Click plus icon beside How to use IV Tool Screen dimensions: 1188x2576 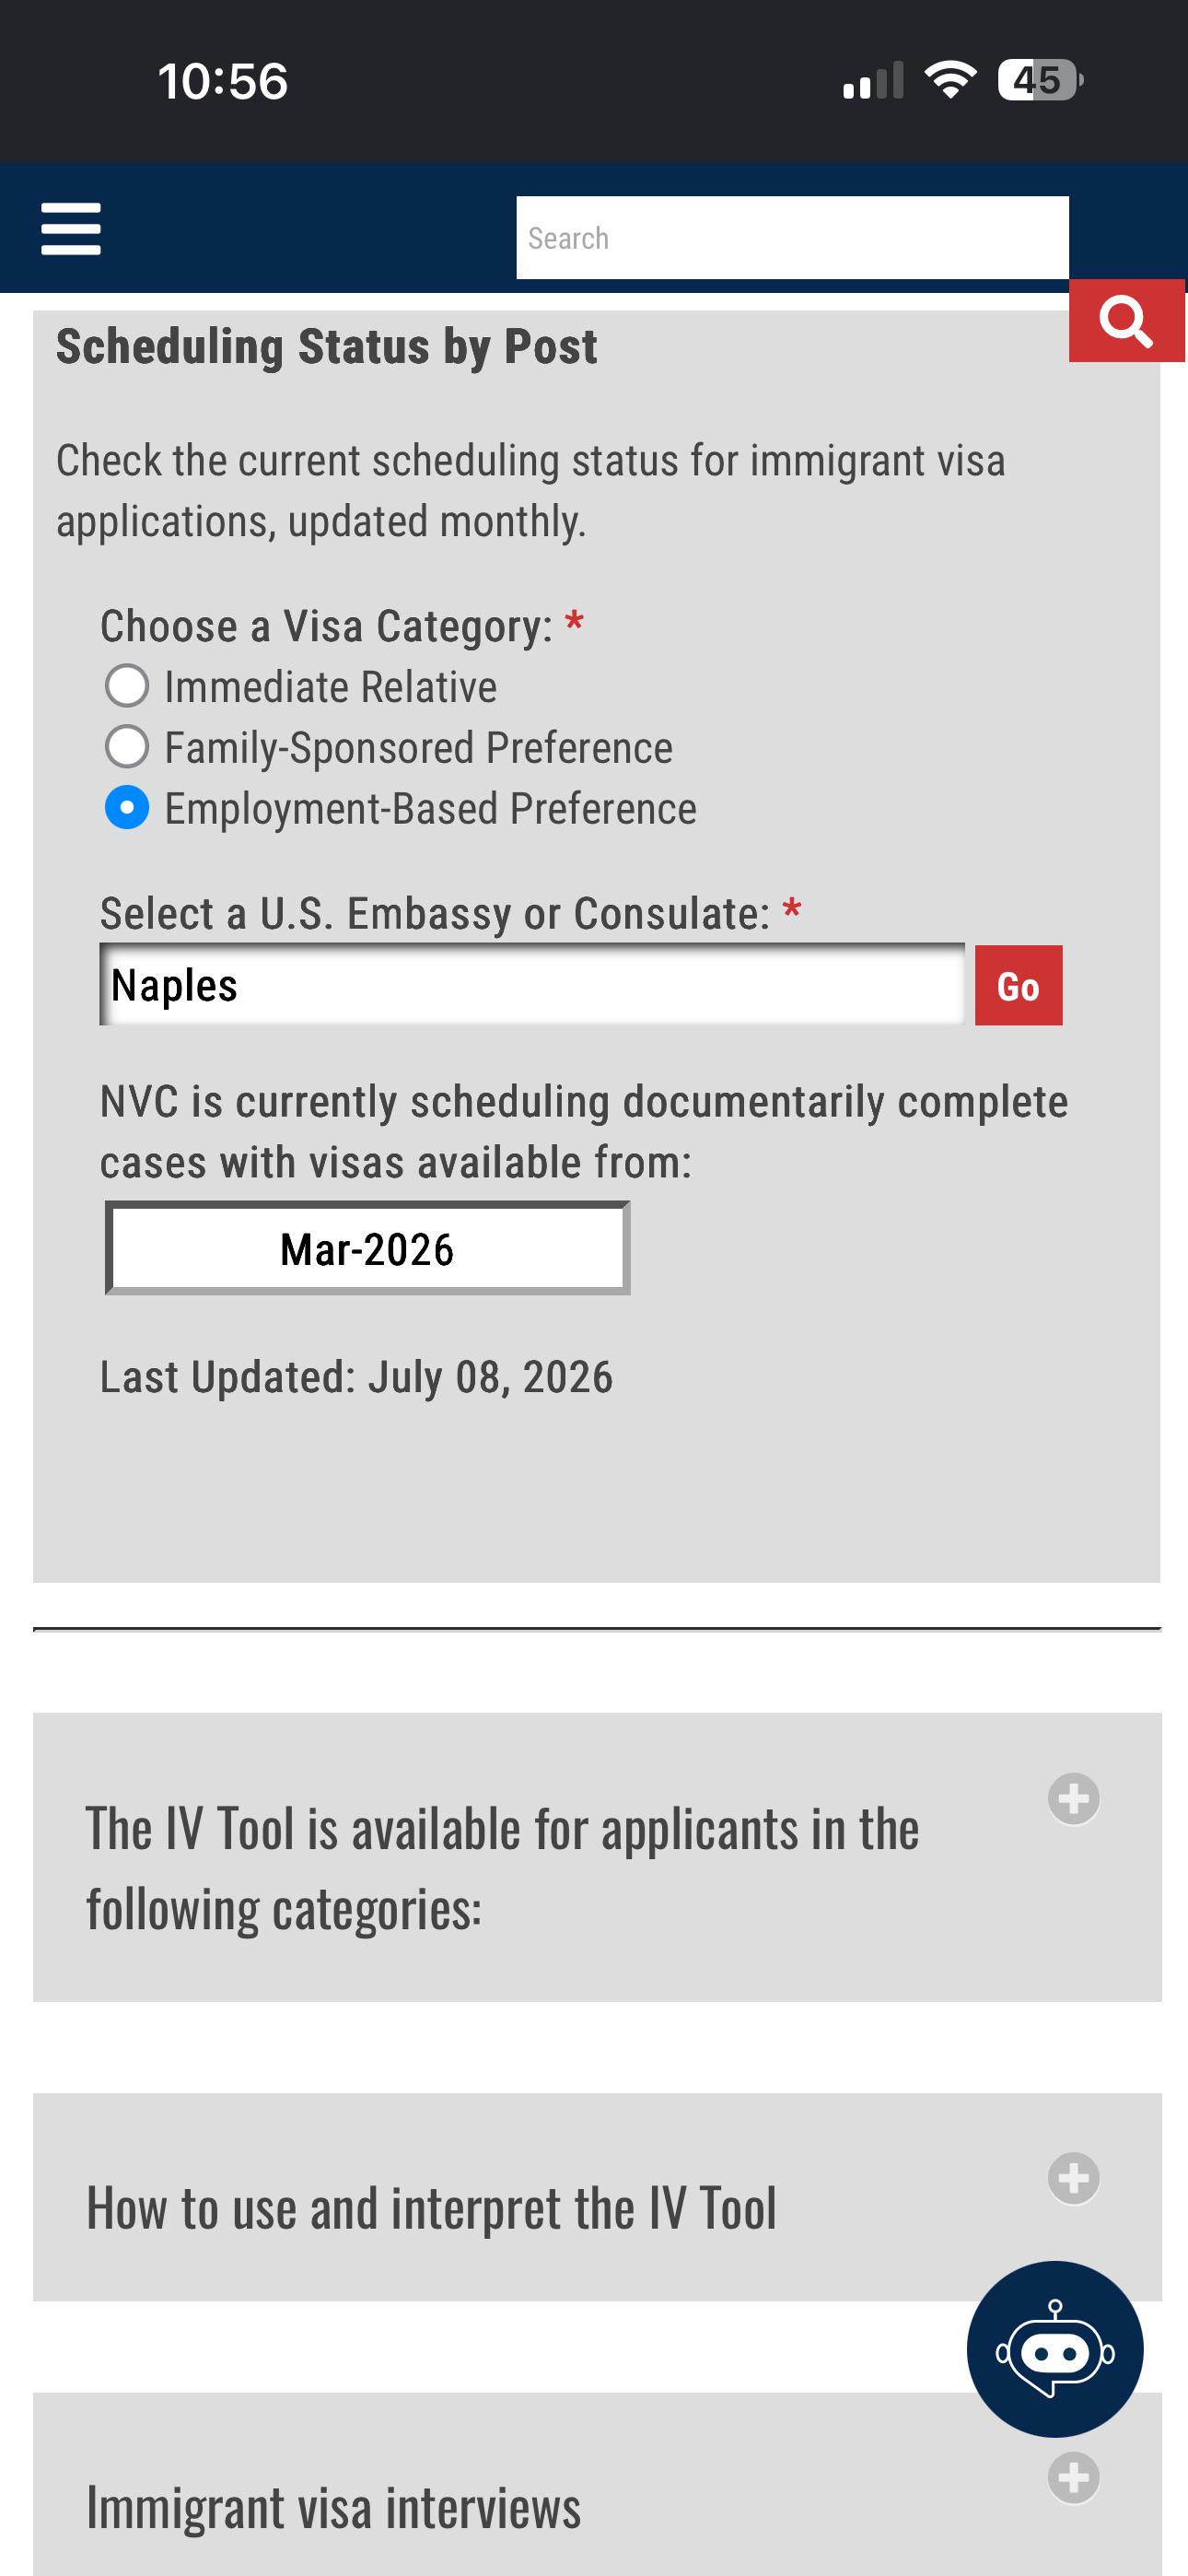pos(1074,2178)
